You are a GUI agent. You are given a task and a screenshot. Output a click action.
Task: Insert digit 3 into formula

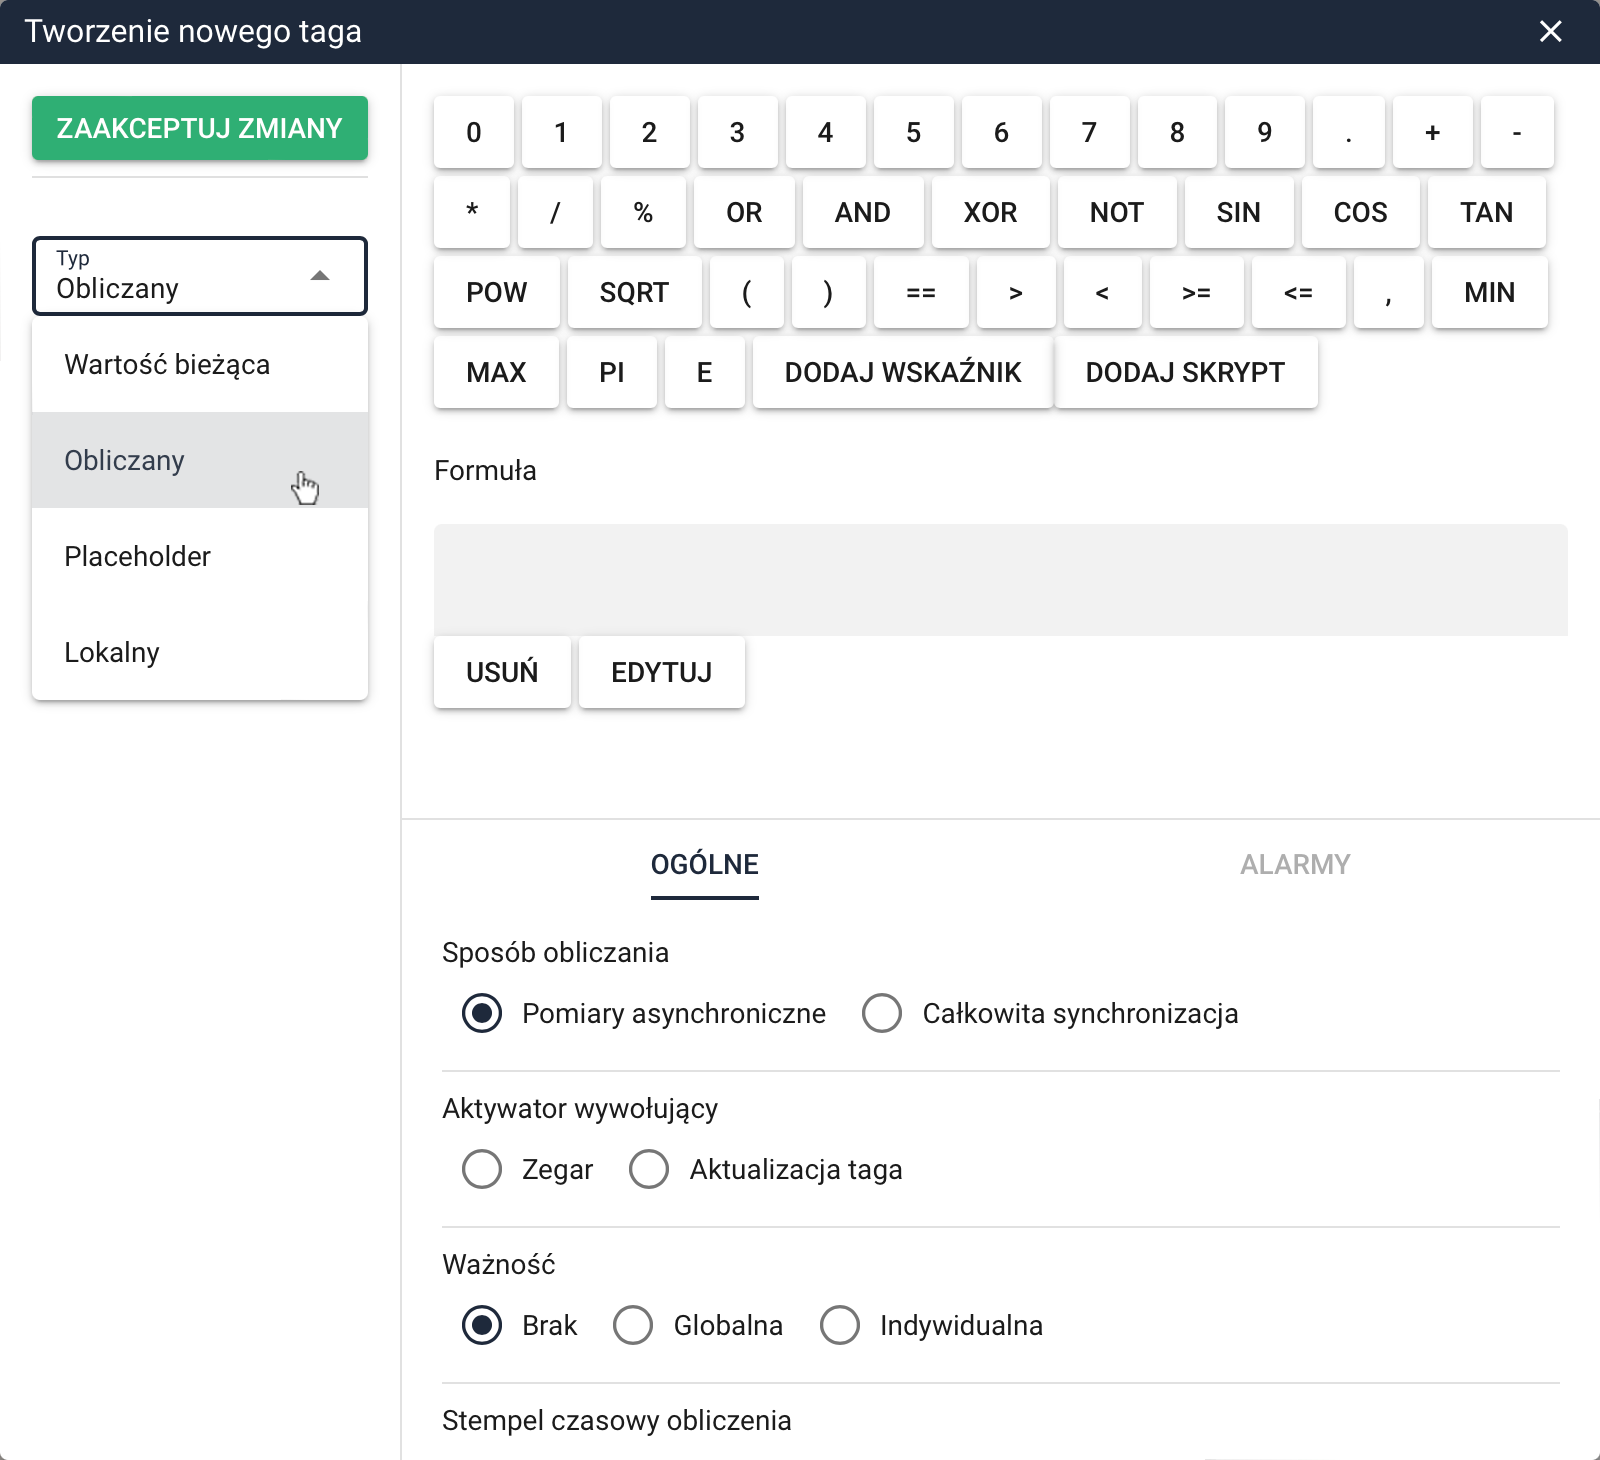tap(738, 132)
